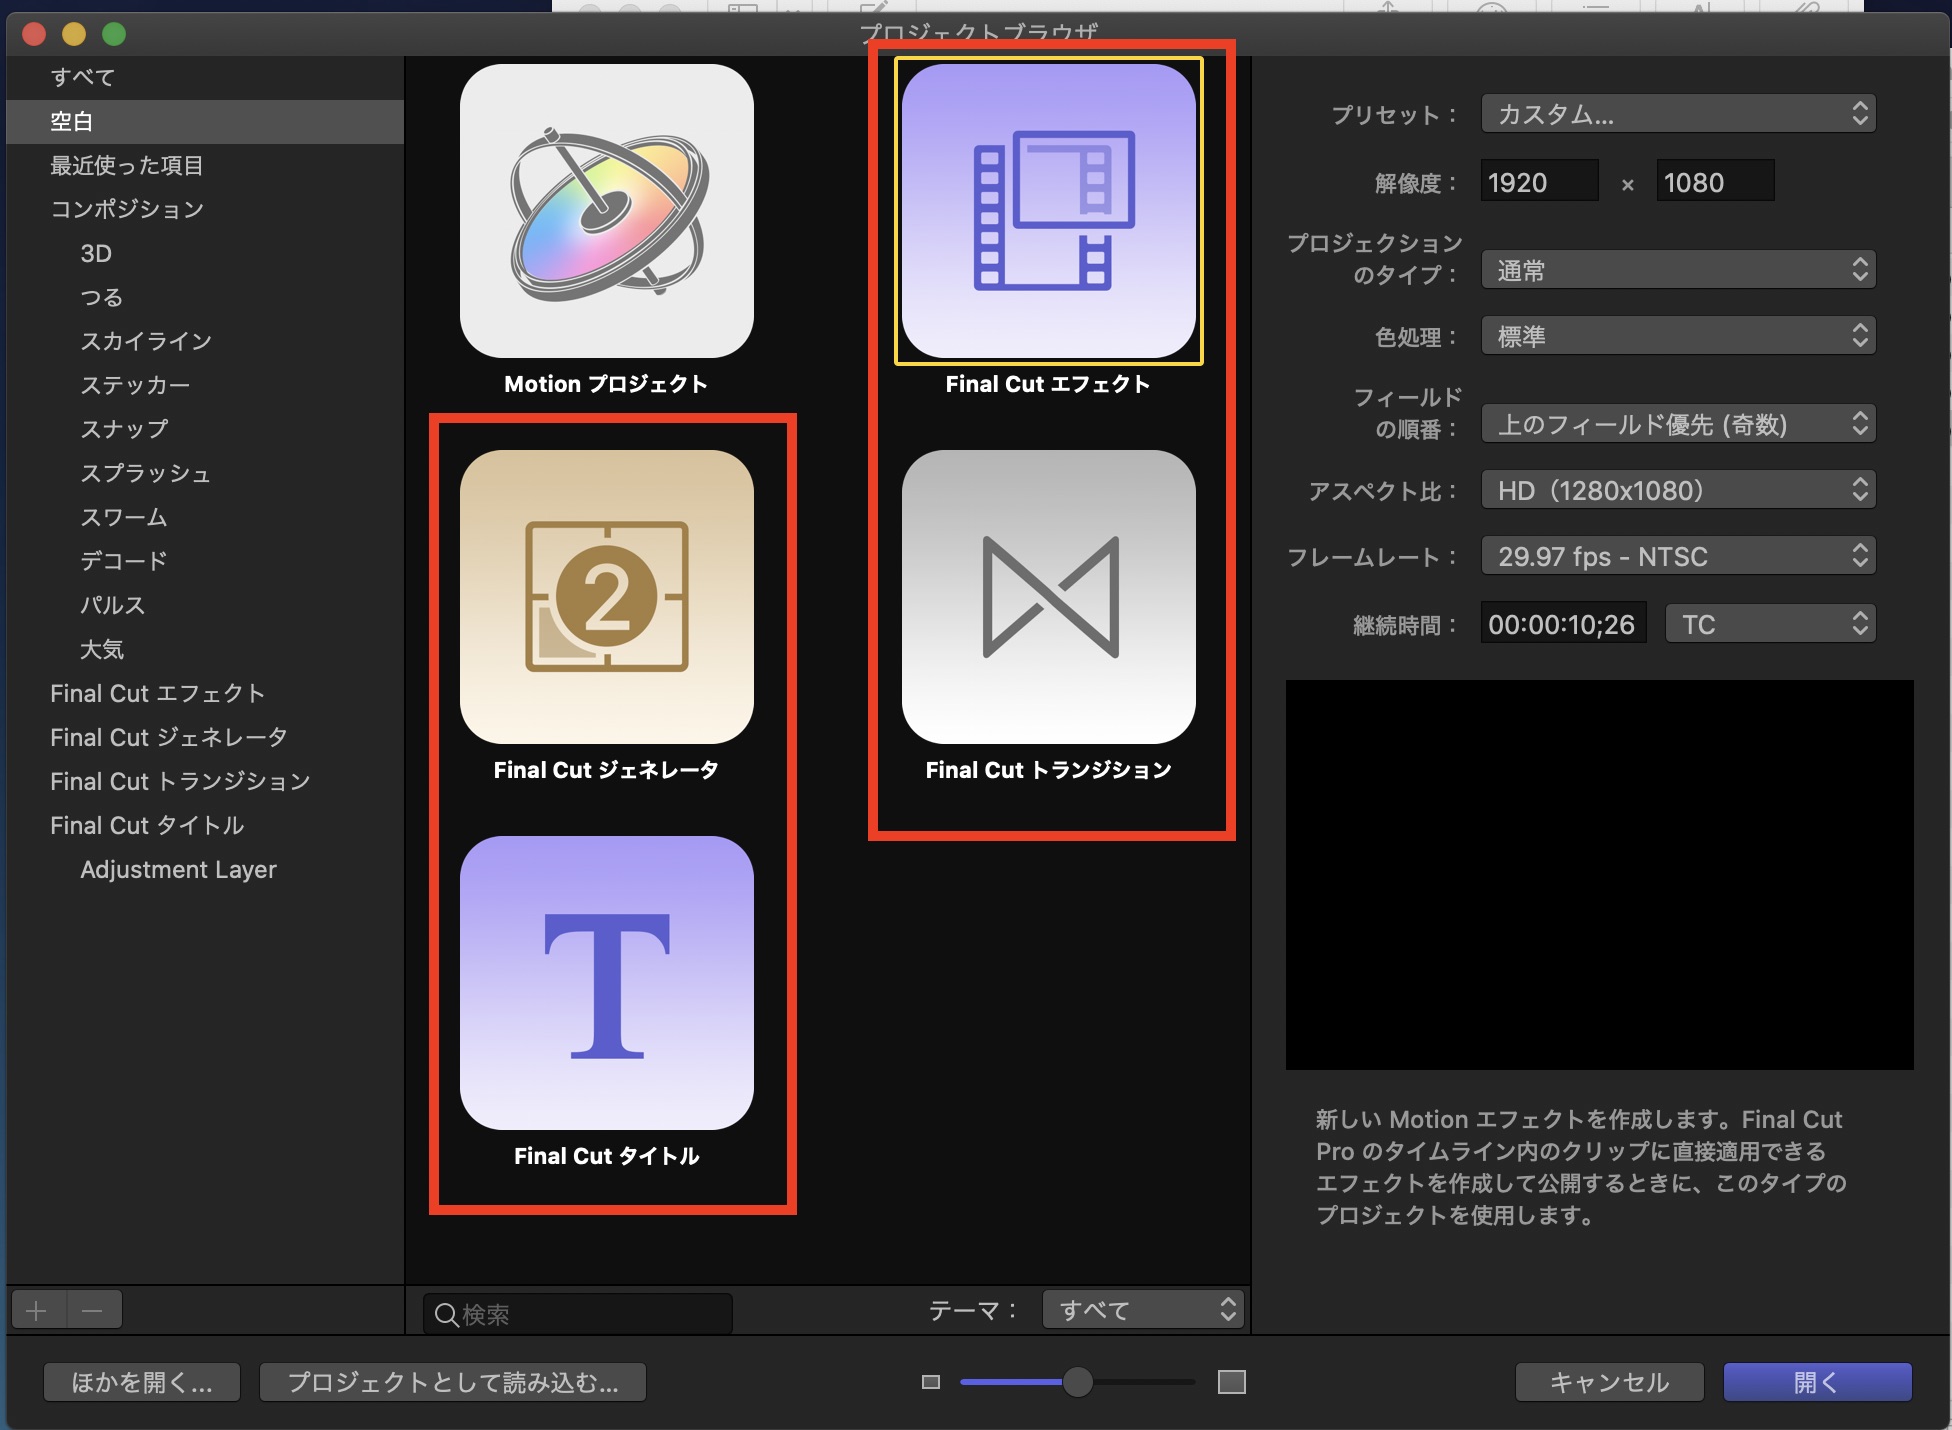Select 最近使った項目 in the sidebar
This screenshot has height=1430, width=1952.
pos(126,165)
